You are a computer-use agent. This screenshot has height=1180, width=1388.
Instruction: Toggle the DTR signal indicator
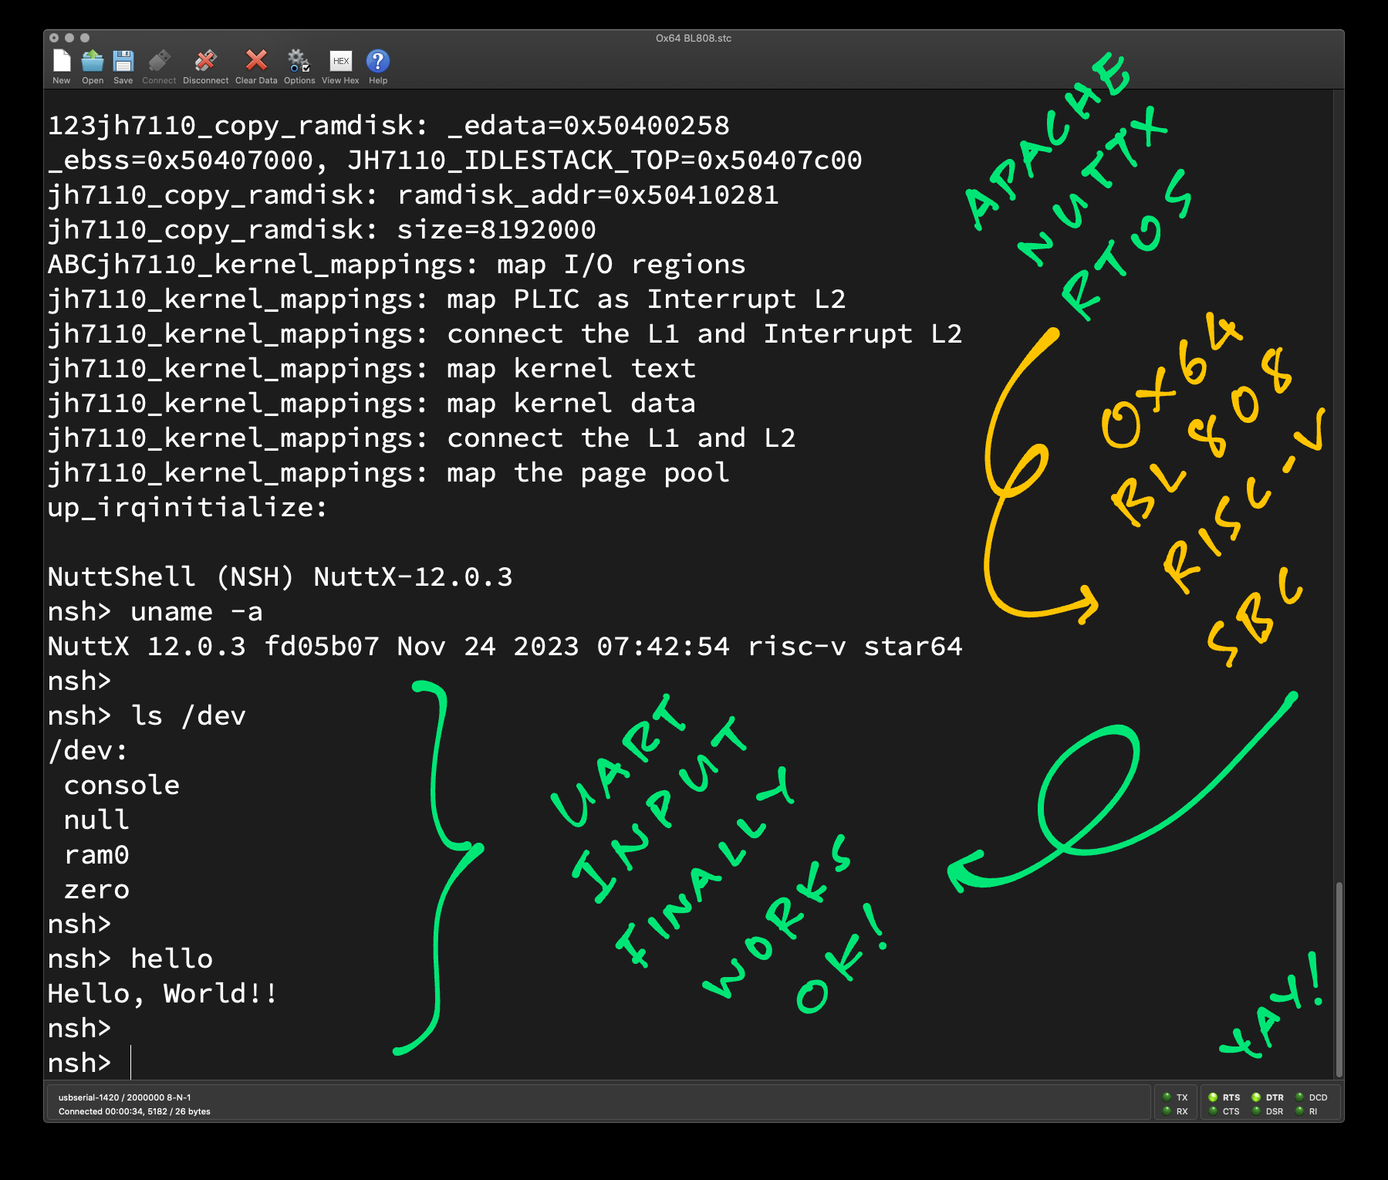point(1256,1097)
